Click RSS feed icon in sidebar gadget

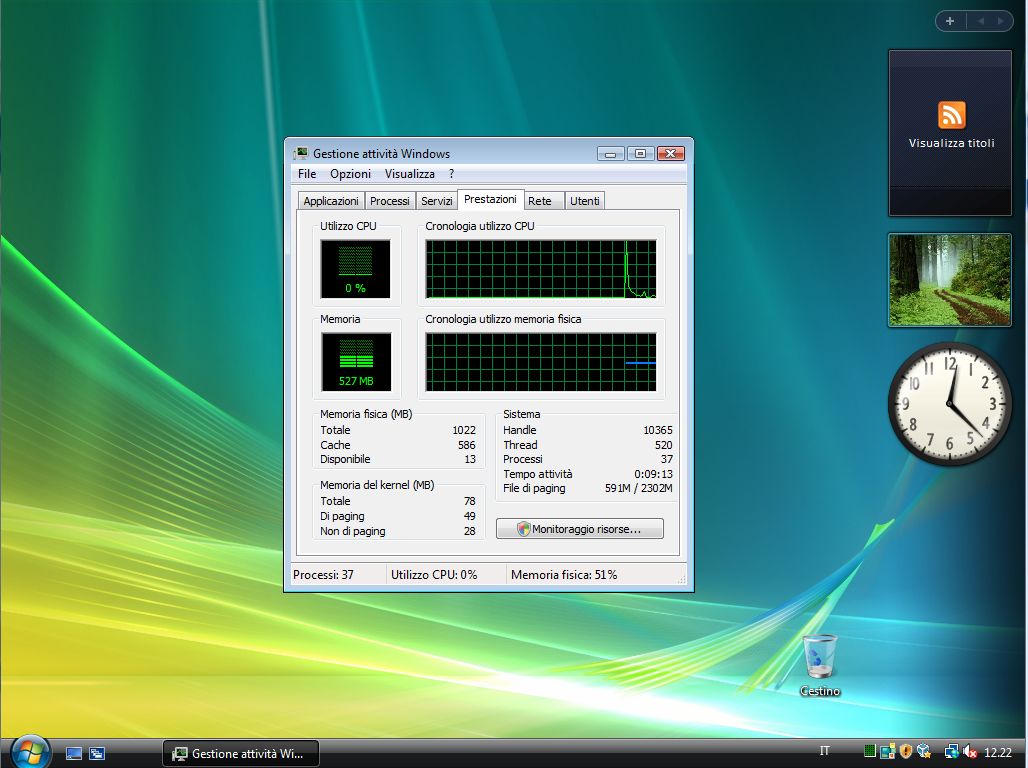click(x=951, y=115)
